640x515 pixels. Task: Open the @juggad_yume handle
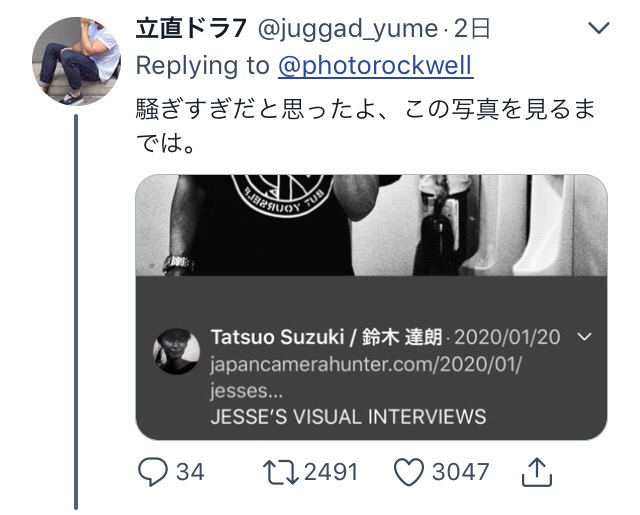coord(348,30)
